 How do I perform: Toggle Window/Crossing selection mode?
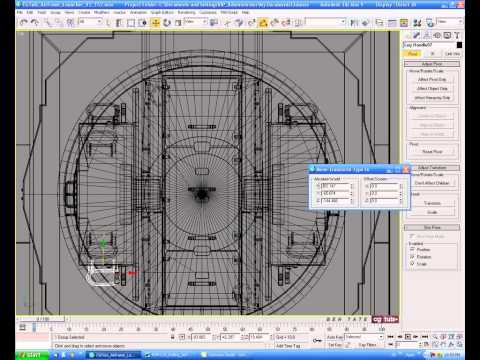coord(143,23)
